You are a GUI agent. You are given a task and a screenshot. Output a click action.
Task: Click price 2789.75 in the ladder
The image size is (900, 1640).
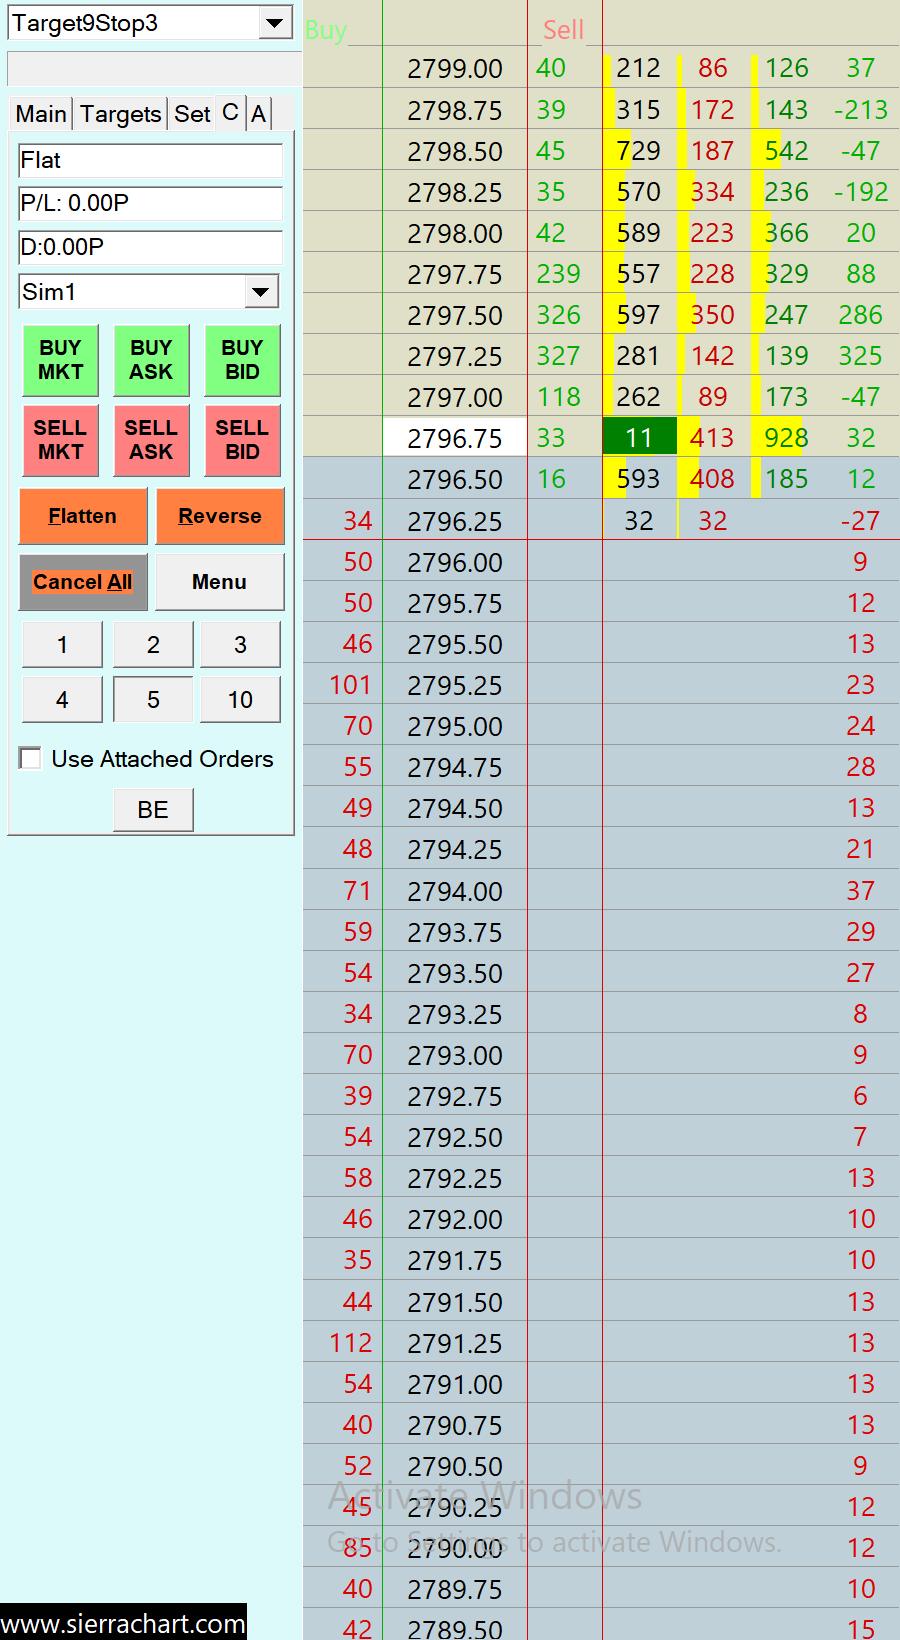(455, 1589)
